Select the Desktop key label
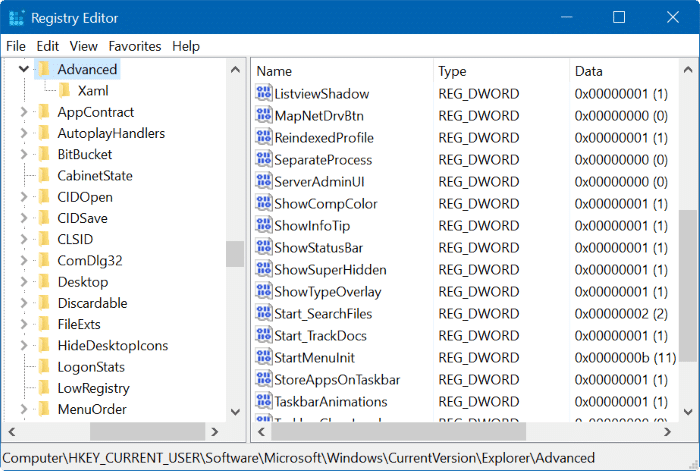Screen dimensions: 700x471 tap(83, 282)
